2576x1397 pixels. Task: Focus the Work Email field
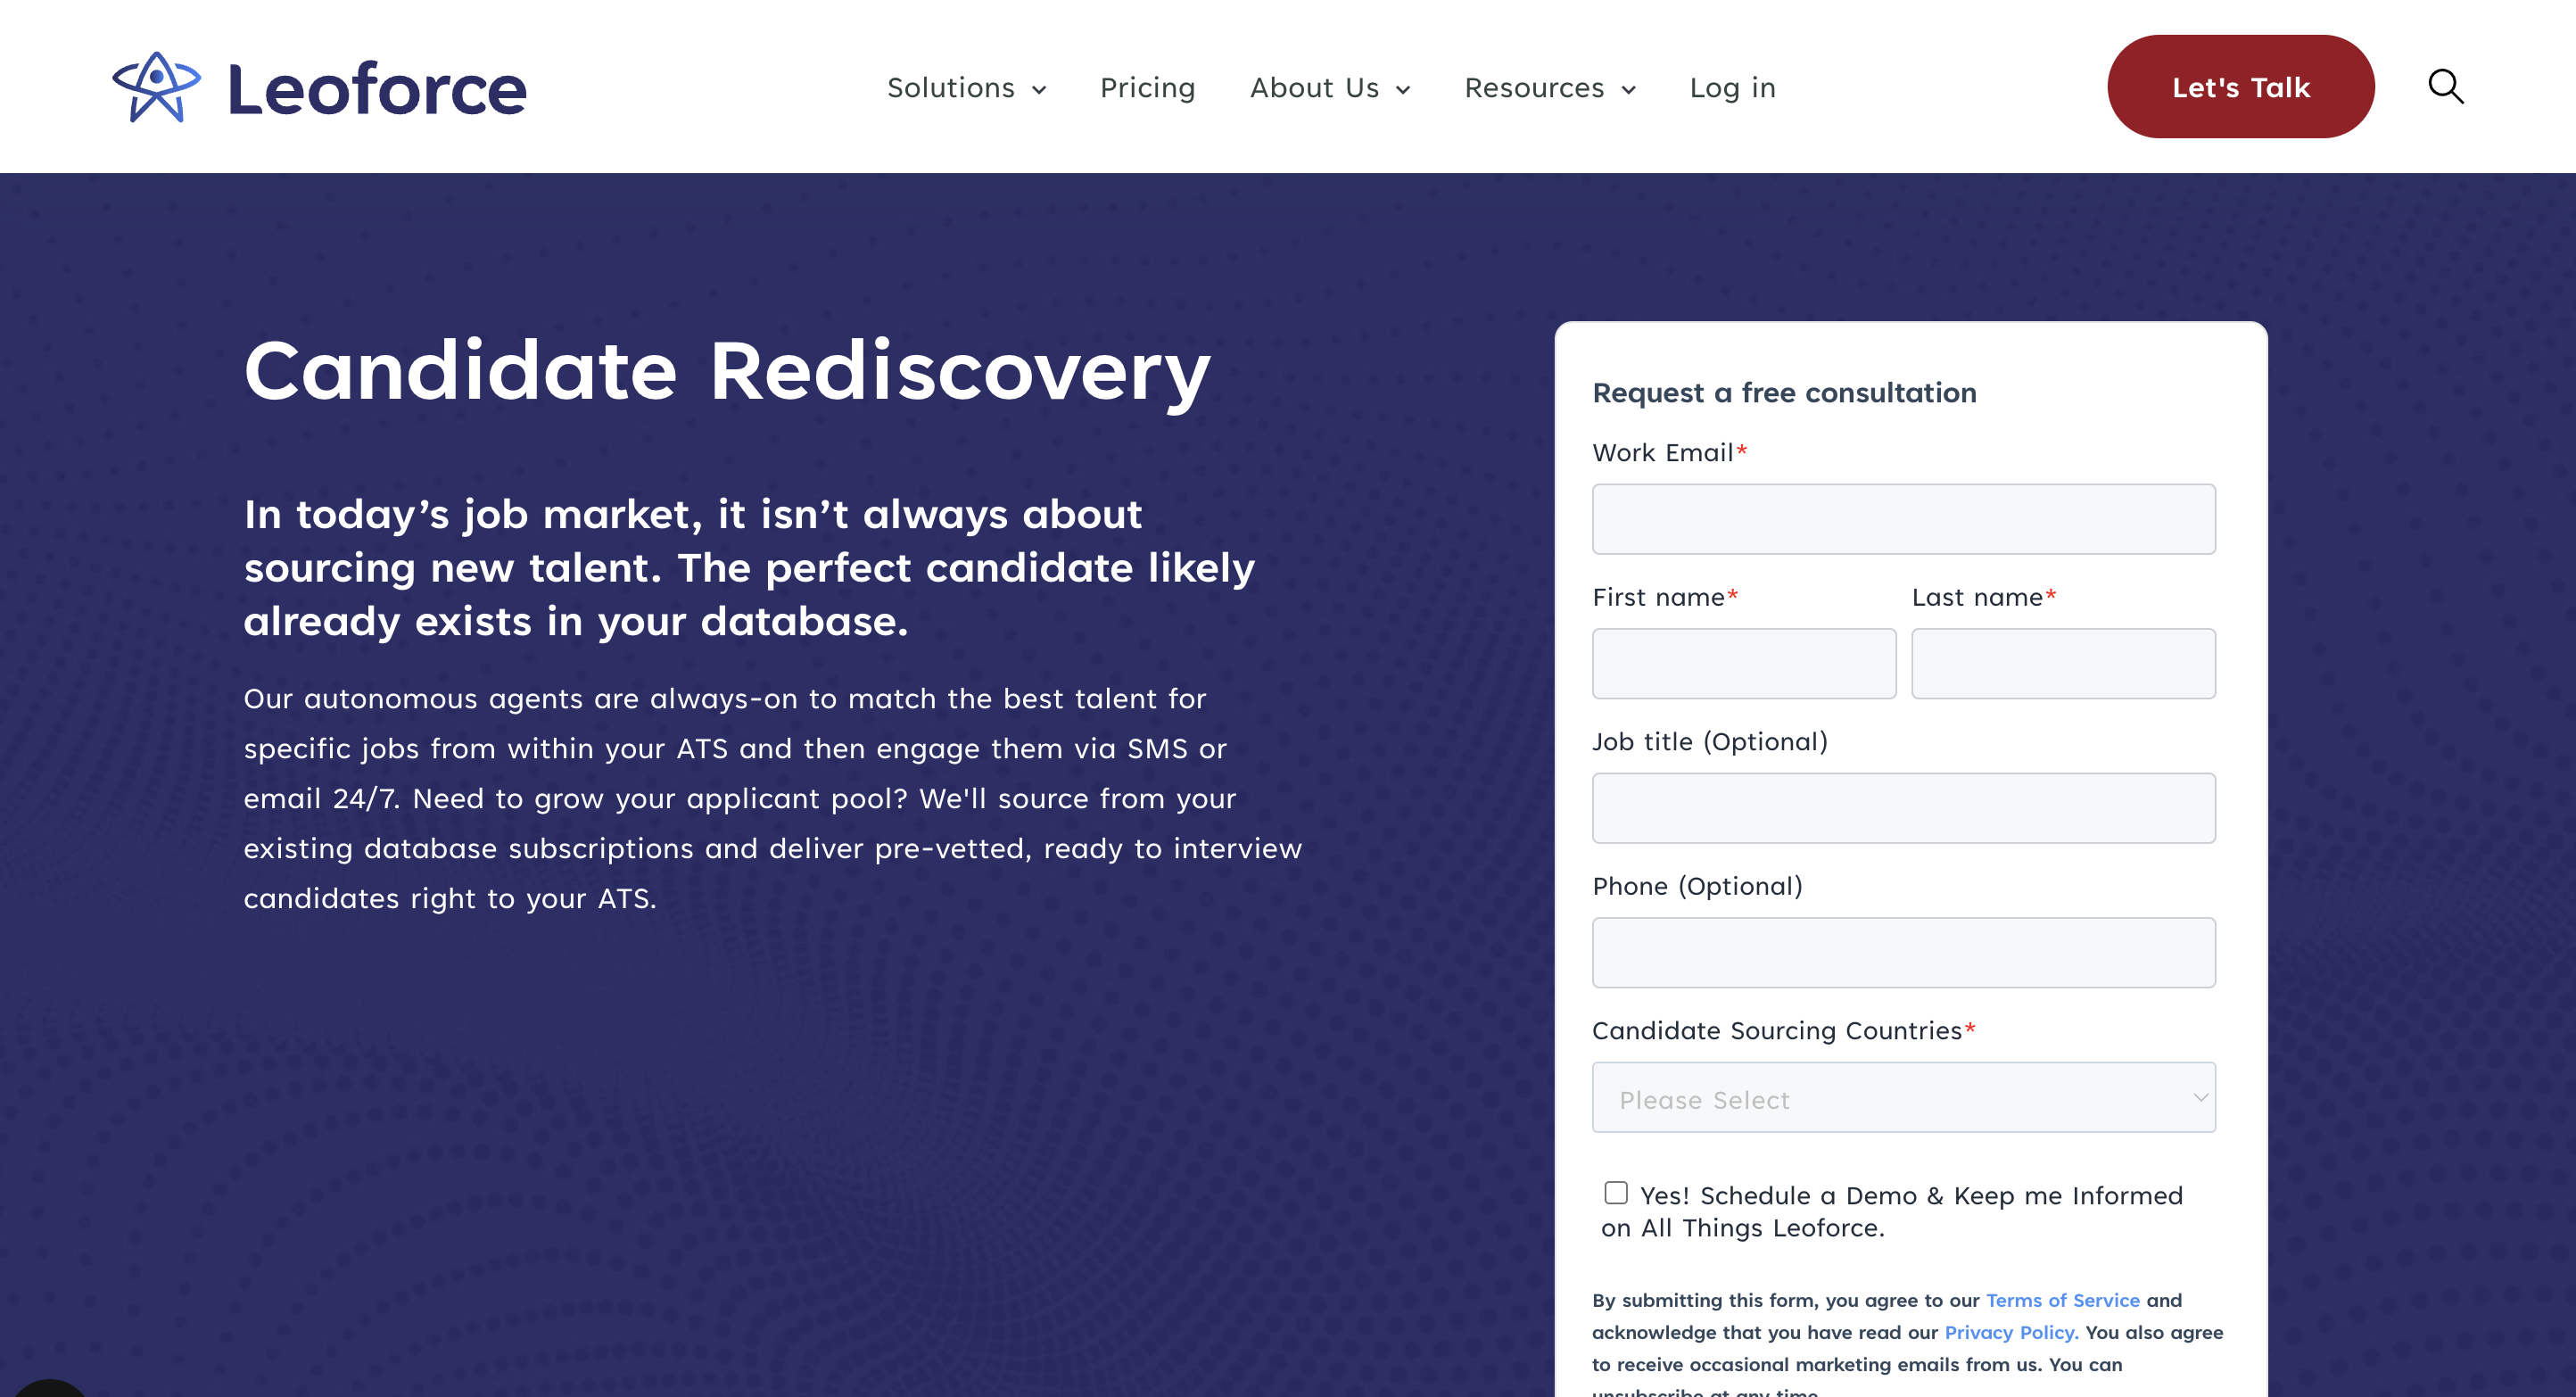(x=1903, y=519)
